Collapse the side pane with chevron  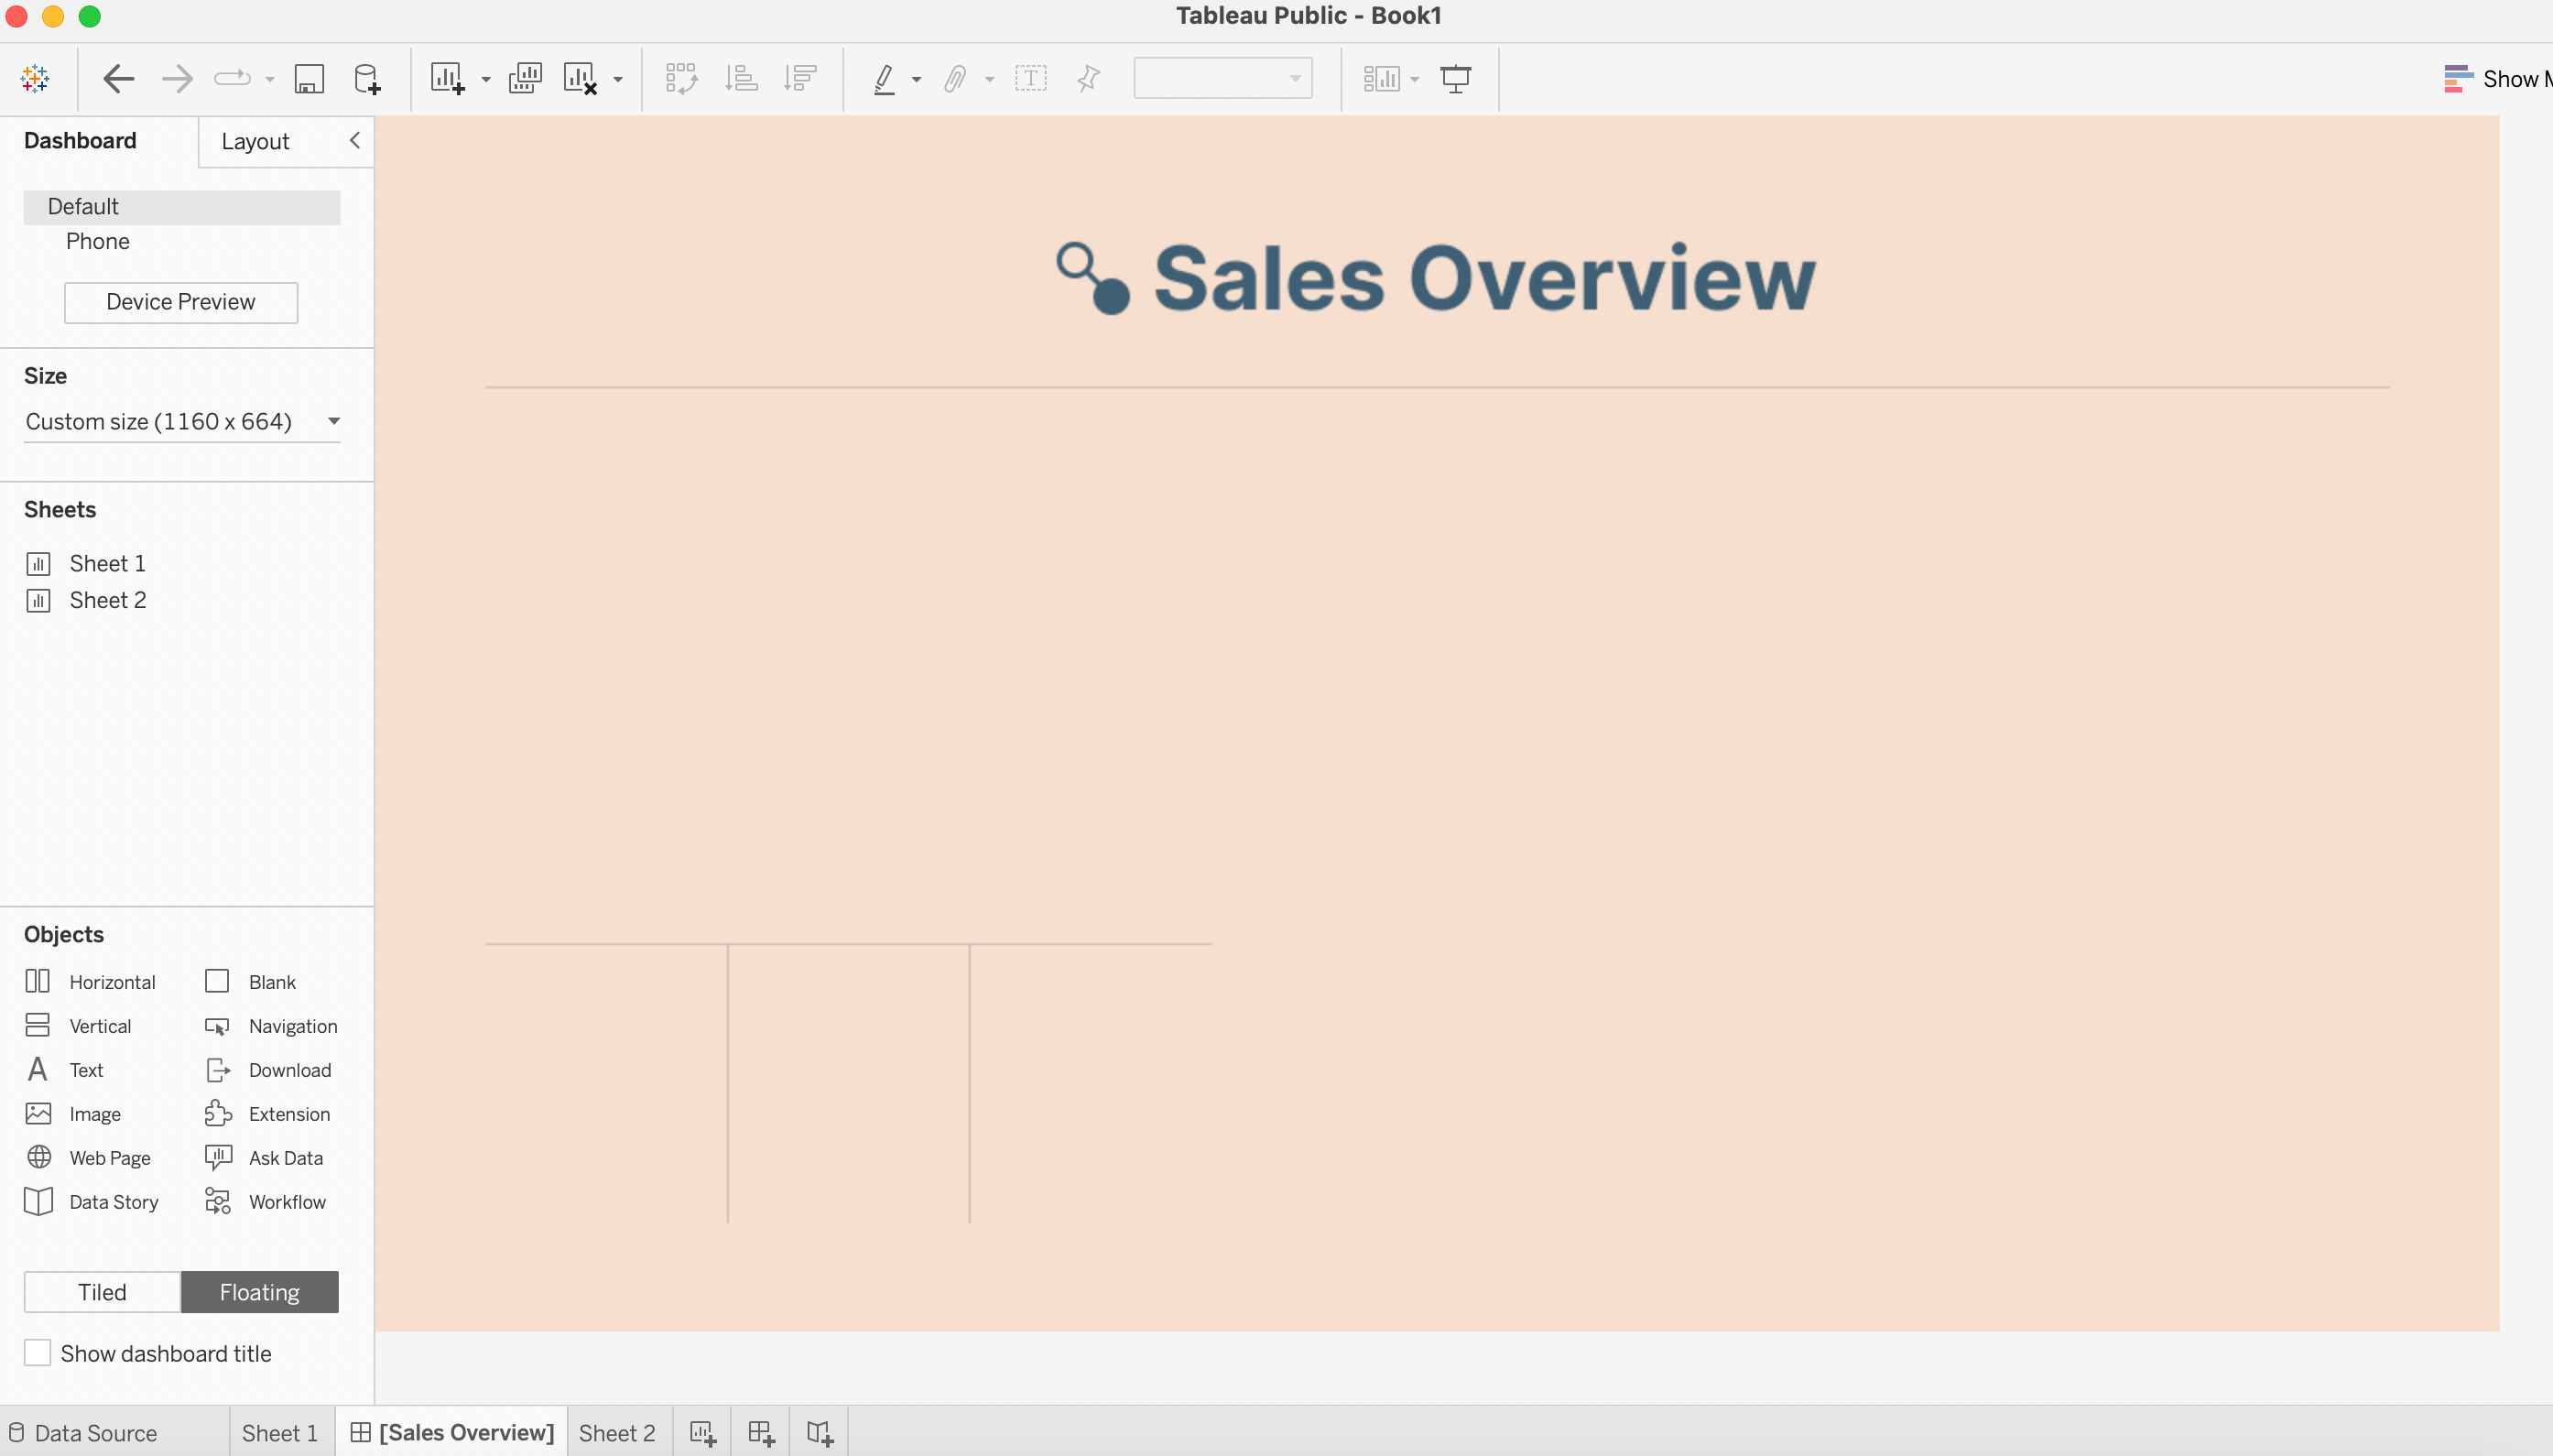(354, 140)
